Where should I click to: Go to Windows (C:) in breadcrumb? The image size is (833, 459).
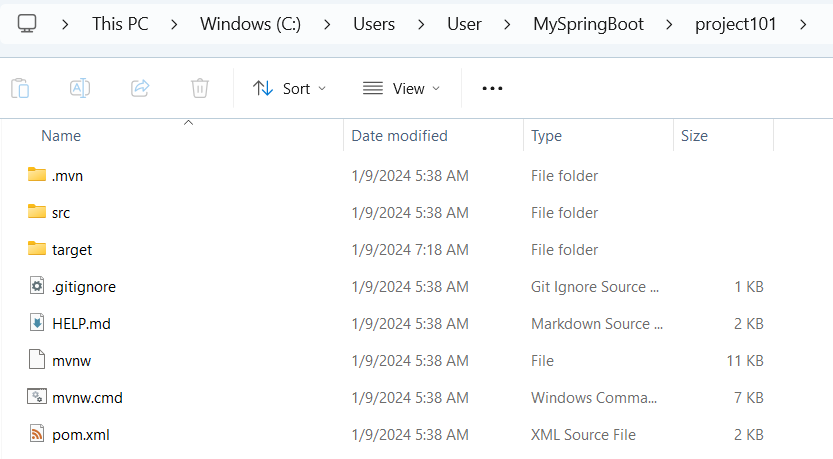pos(250,24)
